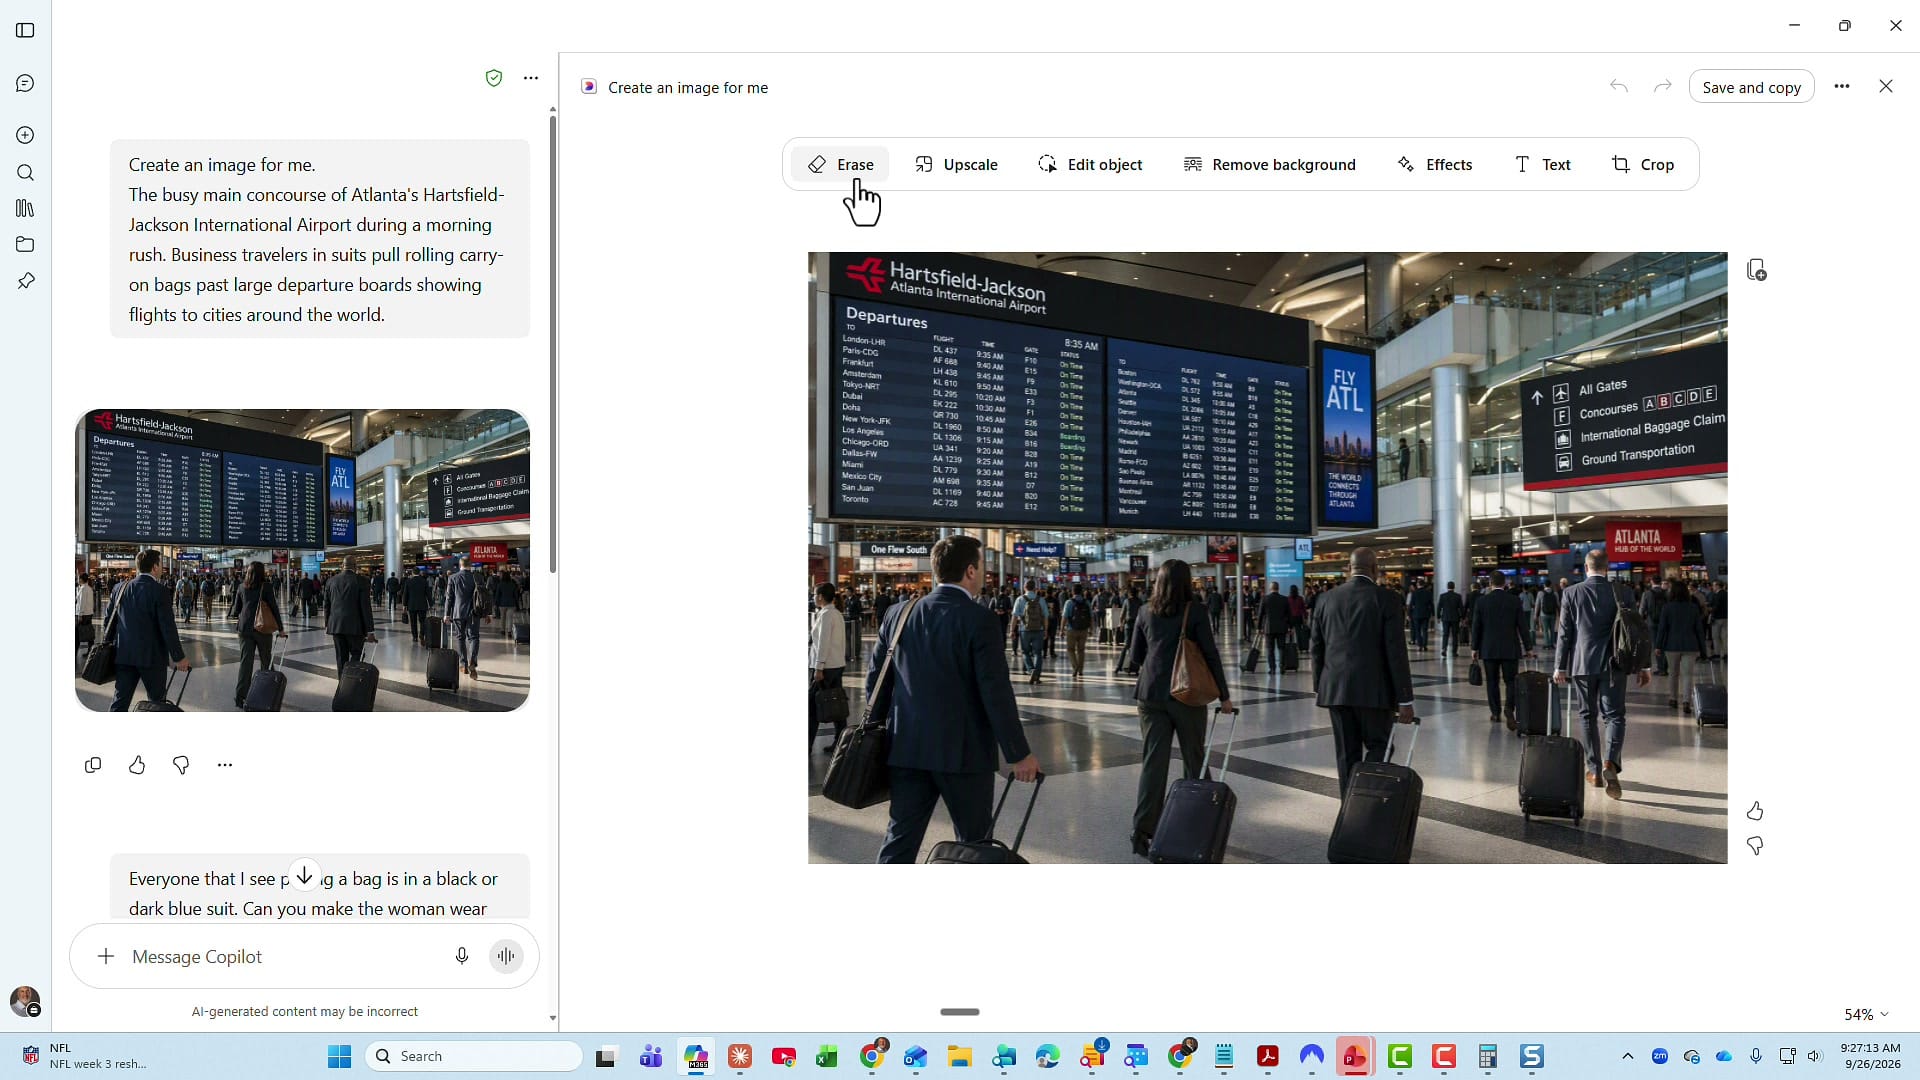The width and height of the screenshot is (1920, 1080).
Task: Copy the chat response
Action: (x=93, y=765)
